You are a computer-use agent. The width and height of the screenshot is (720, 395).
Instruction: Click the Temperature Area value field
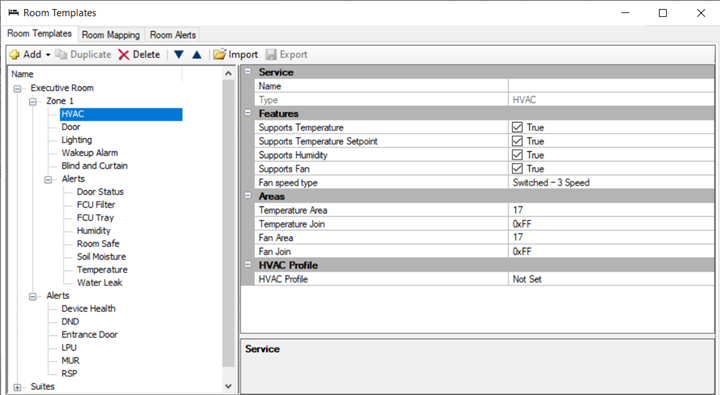point(611,210)
